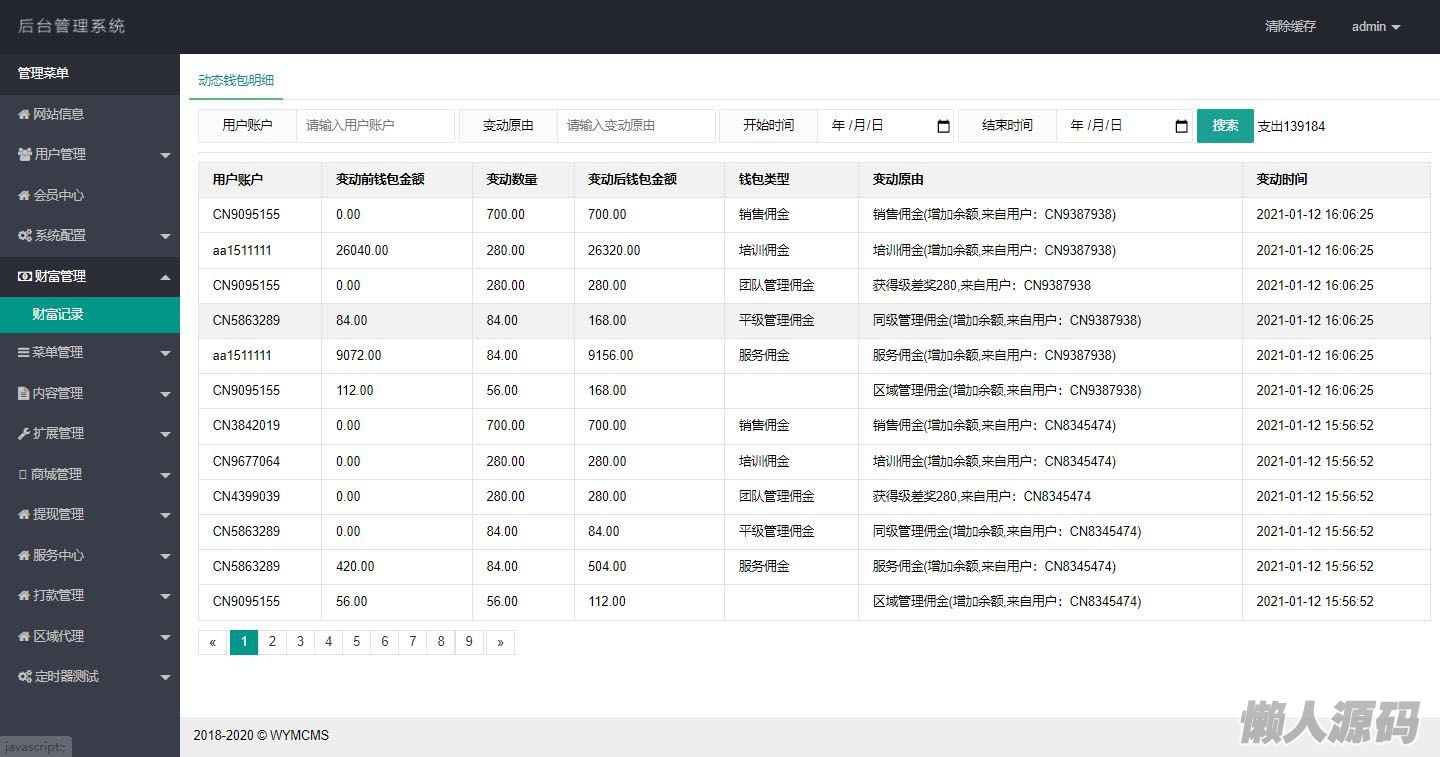Click the users icon beside 用户管理

point(25,154)
